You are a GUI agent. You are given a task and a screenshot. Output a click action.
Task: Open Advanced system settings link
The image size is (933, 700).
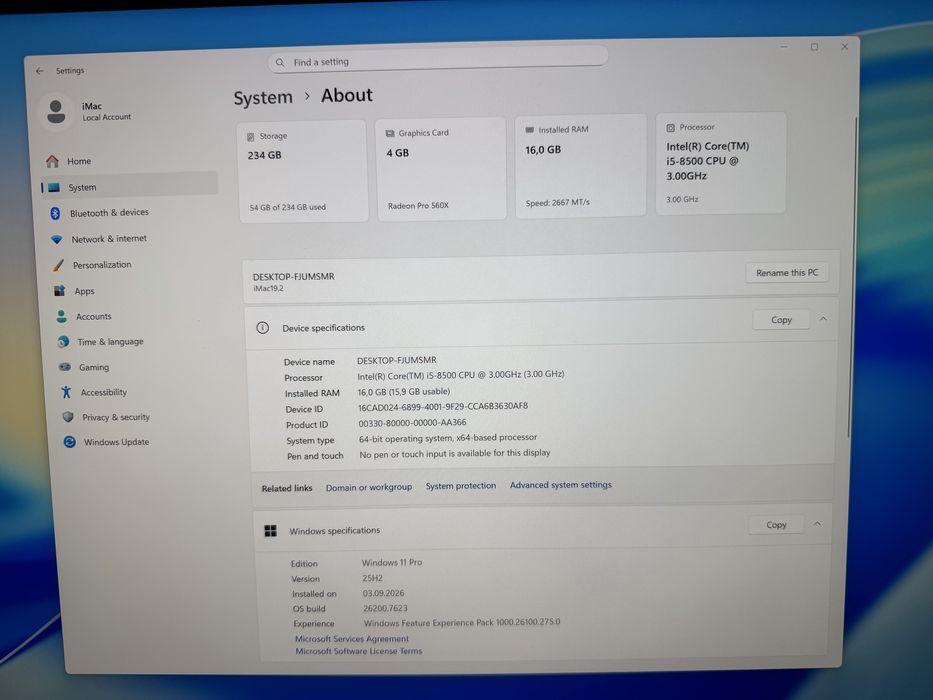tap(561, 485)
